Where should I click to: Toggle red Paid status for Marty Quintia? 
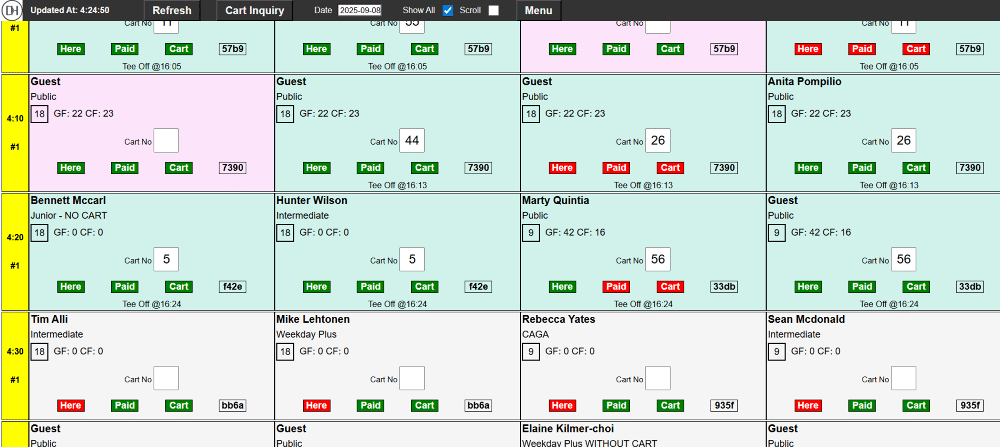(x=616, y=286)
